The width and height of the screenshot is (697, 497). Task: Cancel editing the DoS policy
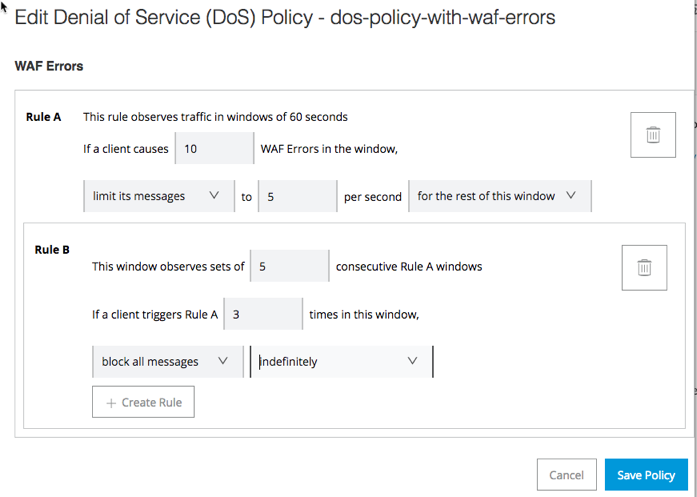pos(566,475)
